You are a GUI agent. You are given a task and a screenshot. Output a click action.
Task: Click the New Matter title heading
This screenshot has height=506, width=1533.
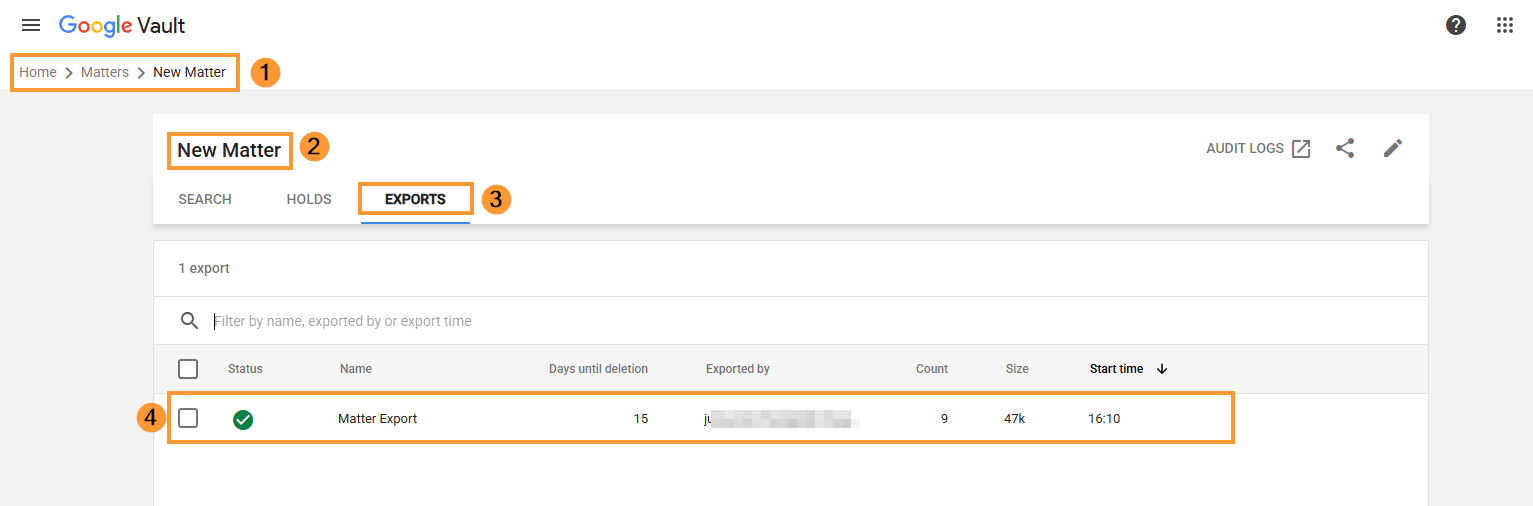(x=229, y=150)
